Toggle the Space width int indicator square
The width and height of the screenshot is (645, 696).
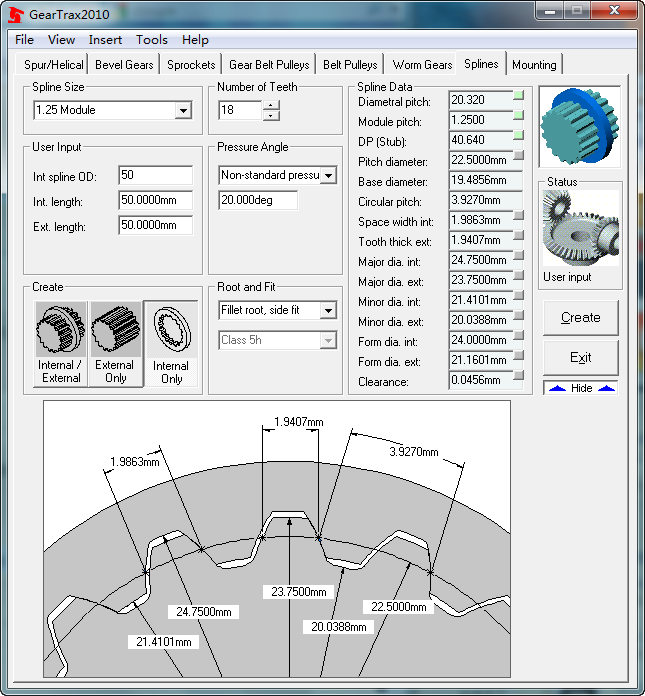click(518, 215)
